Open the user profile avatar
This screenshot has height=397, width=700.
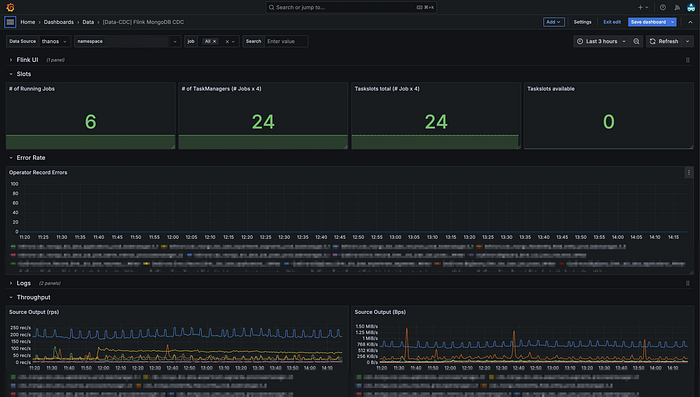coord(691,7)
